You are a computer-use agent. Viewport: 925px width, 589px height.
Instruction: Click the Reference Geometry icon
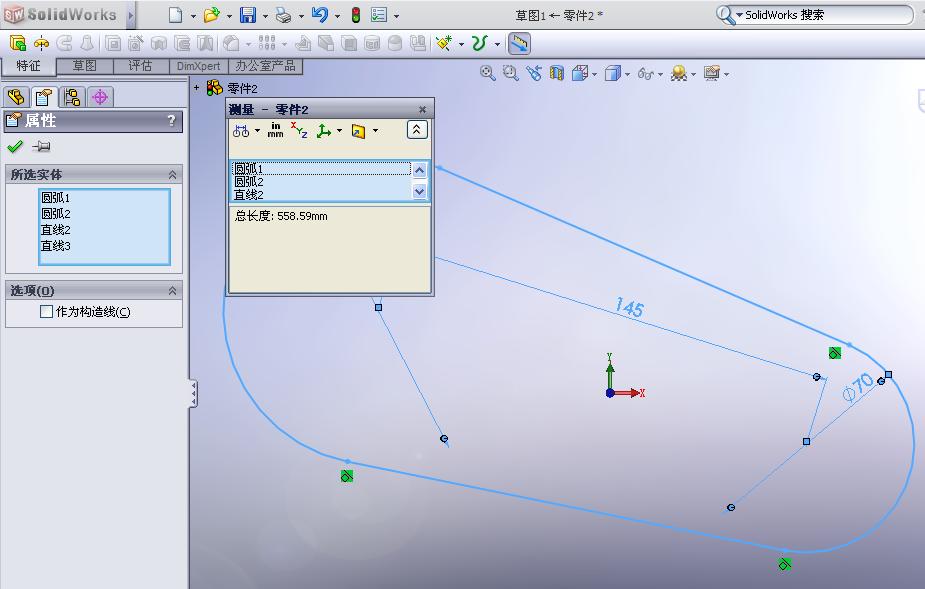point(443,43)
